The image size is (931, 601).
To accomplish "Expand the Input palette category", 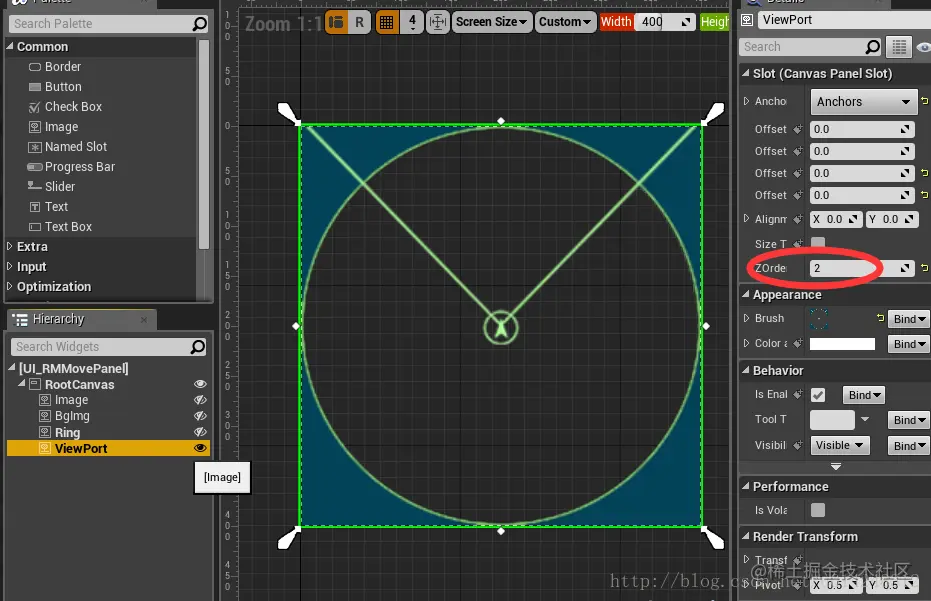I will pyautogui.click(x=10, y=266).
